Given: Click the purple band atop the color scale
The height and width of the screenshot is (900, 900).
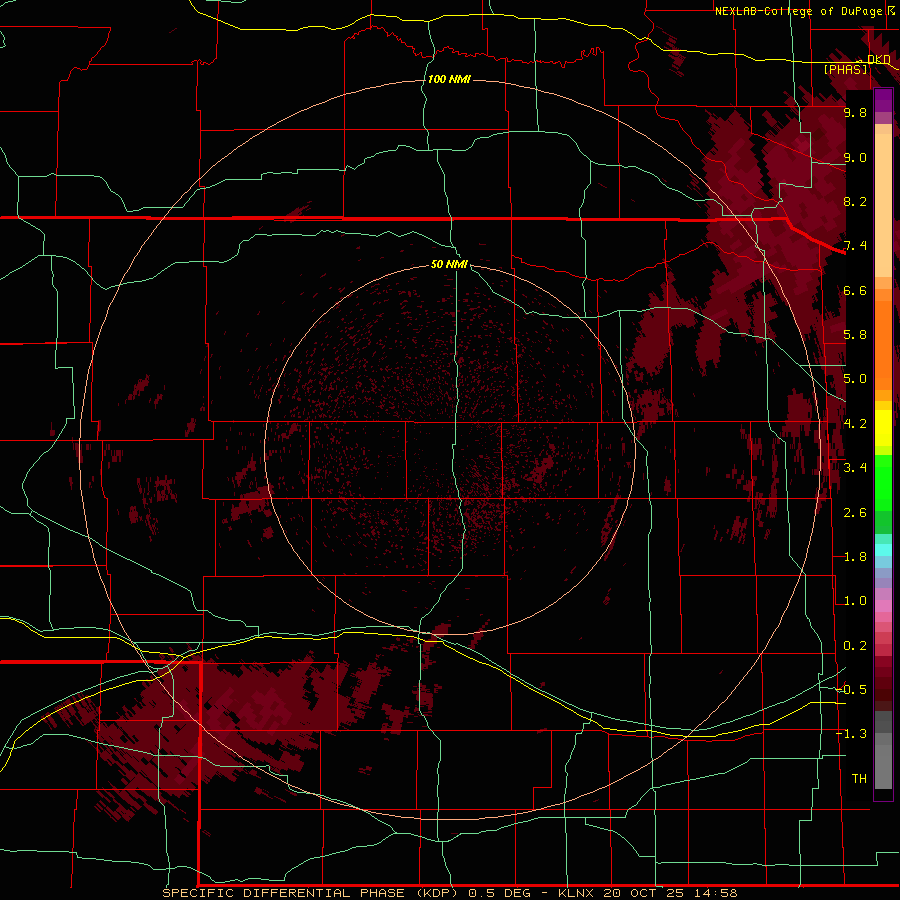Looking at the screenshot, I should [883, 100].
